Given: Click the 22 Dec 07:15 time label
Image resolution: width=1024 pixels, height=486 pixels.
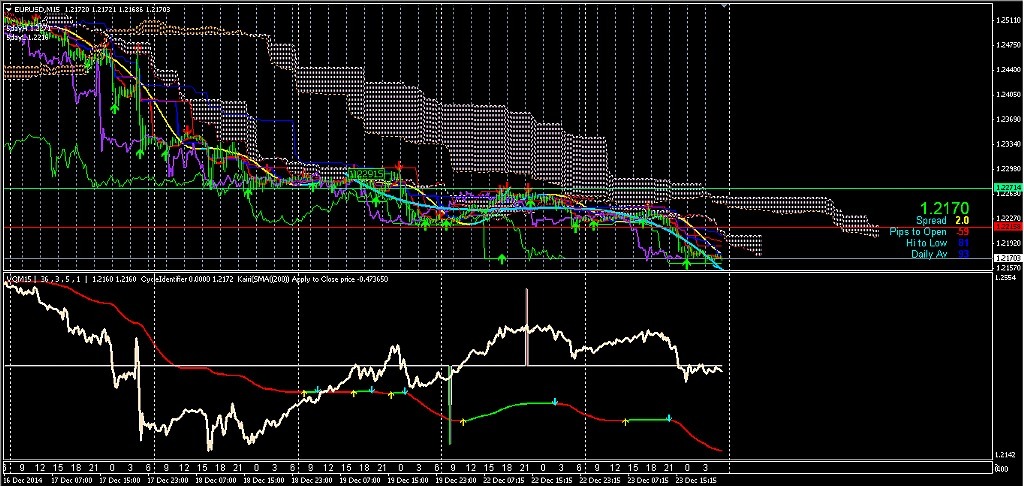Looking at the screenshot, I should click(502, 480).
